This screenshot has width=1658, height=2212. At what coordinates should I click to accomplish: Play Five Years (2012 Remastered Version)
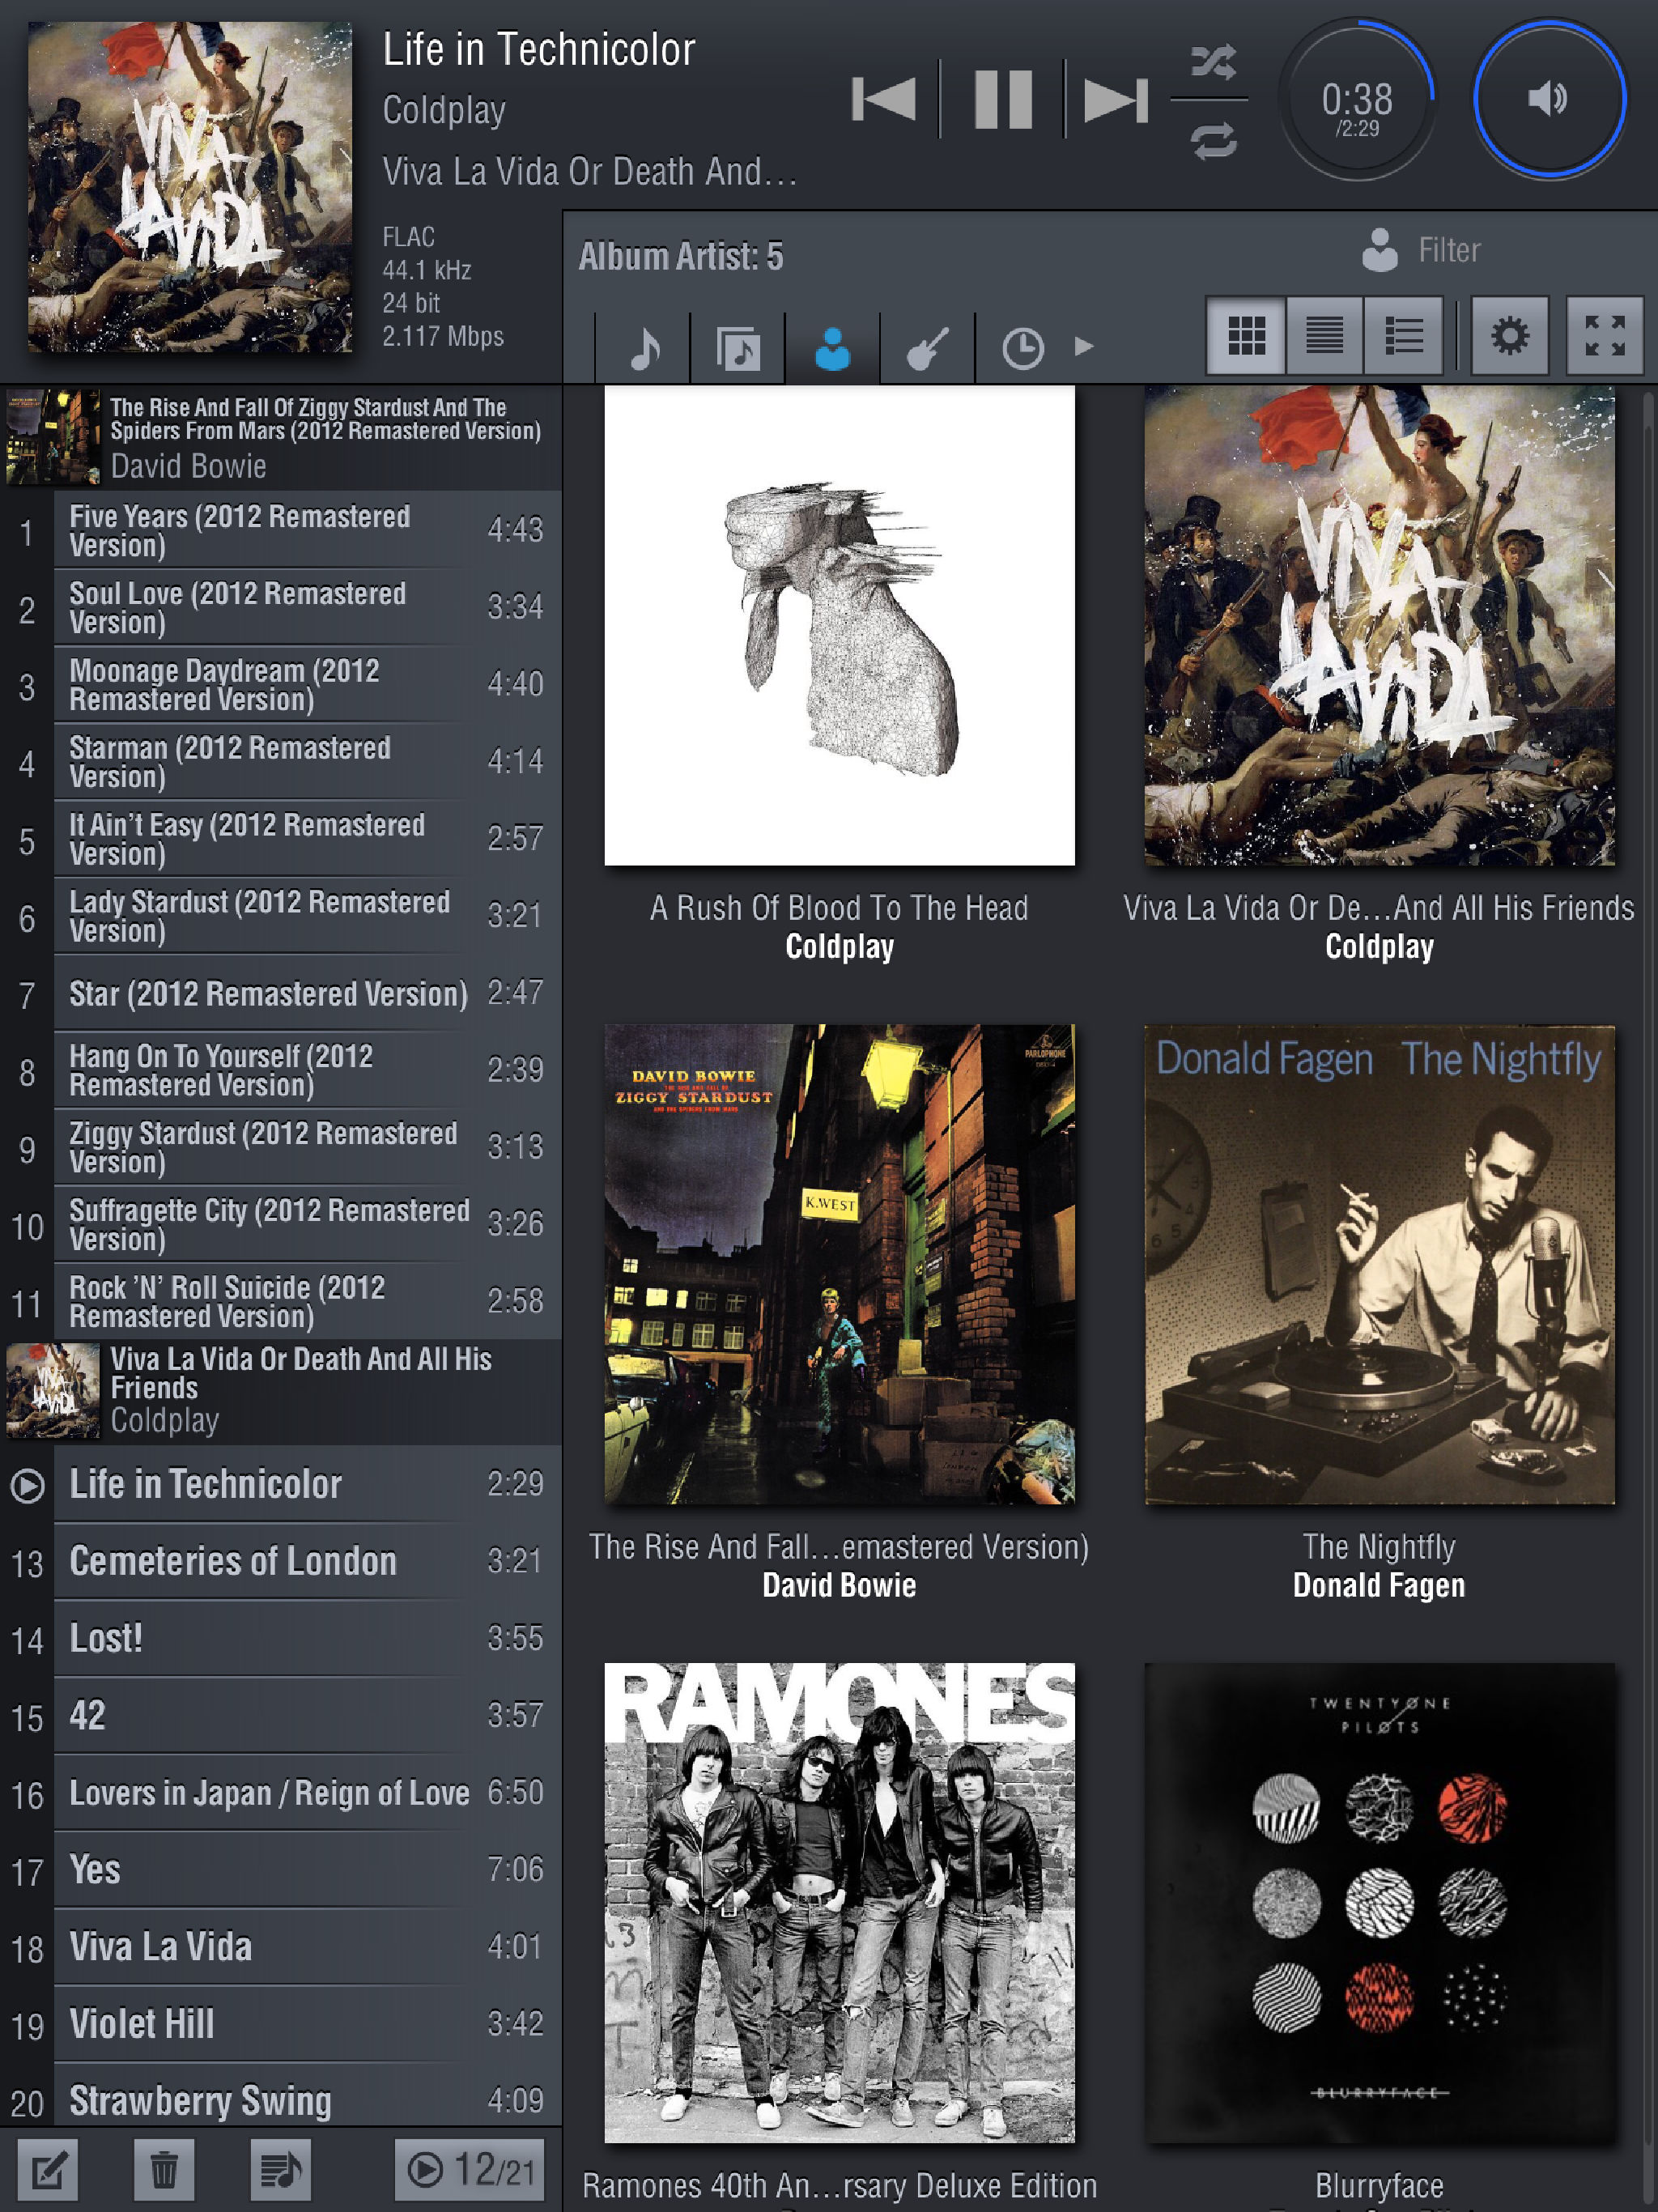pyautogui.click(x=280, y=530)
